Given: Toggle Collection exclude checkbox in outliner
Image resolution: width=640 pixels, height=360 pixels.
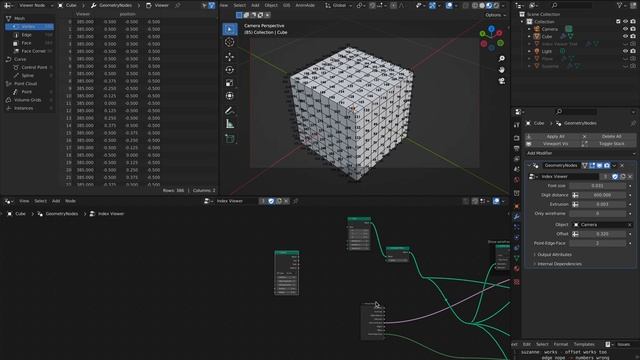Looking at the screenshot, I should coord(618,22).
